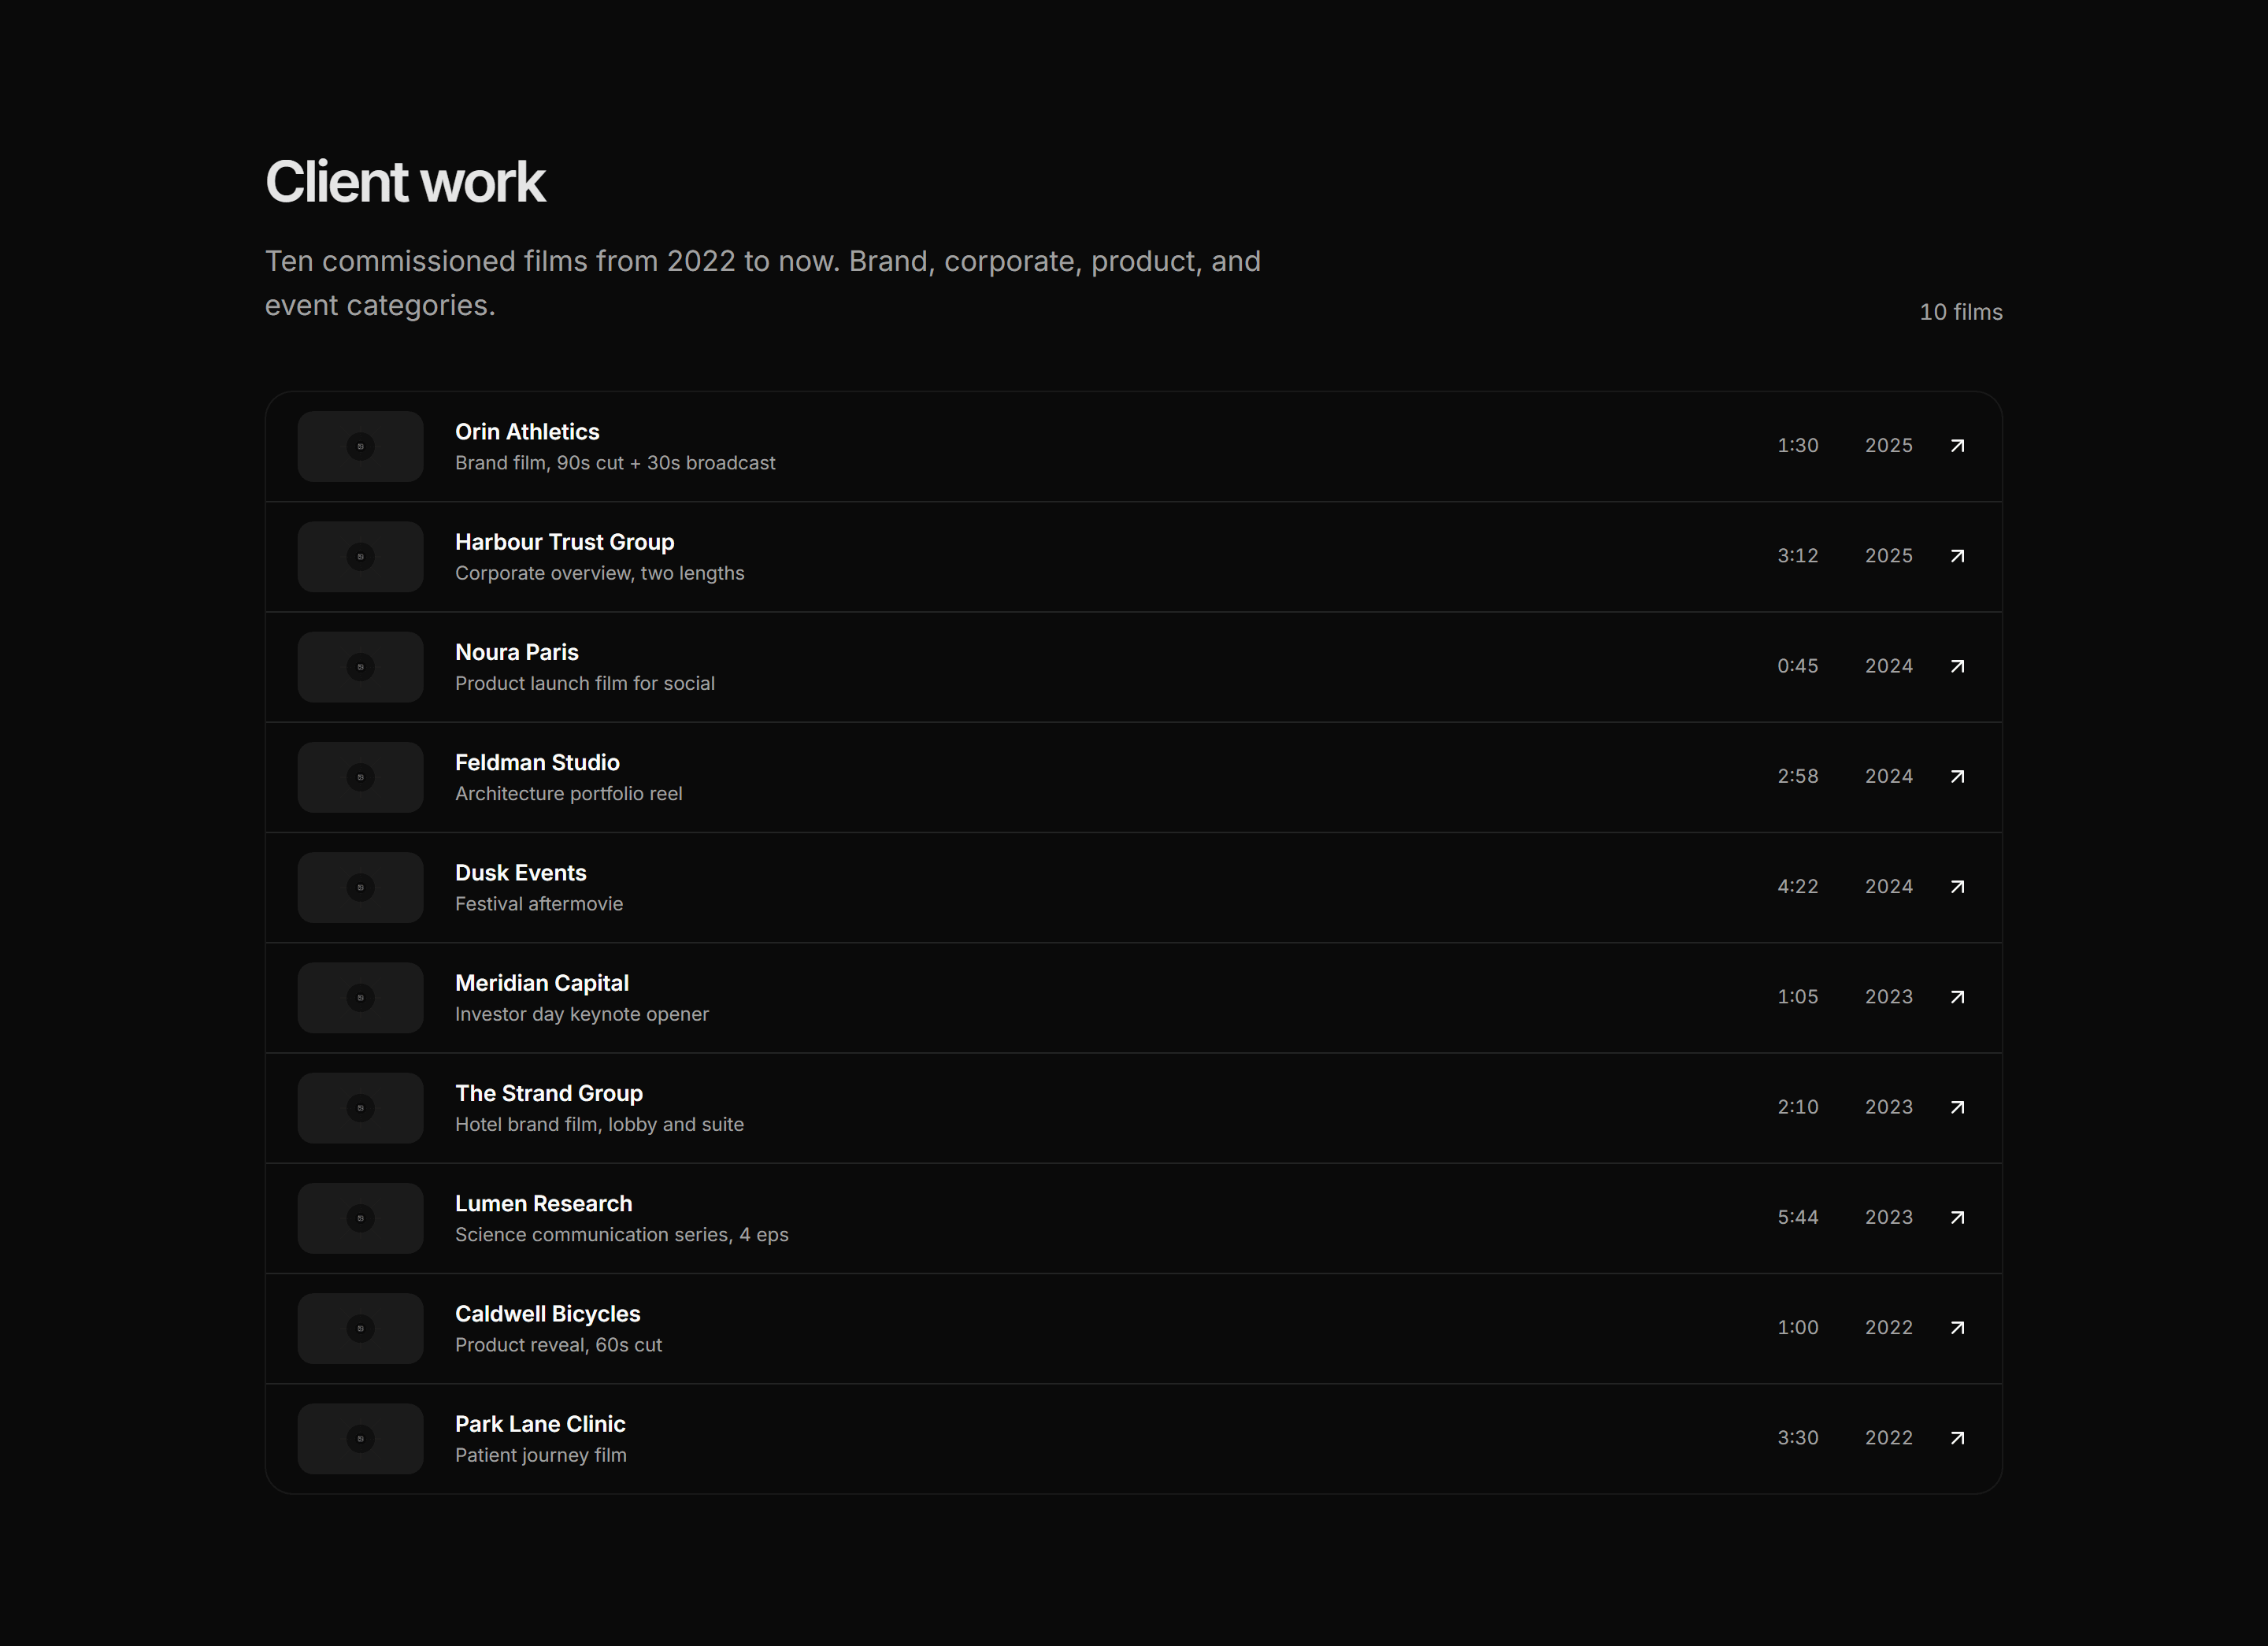
Task: Click 'Brand film, 90s cut + 30s broadcast'
Action: pyautogui.click(x=615, y=463)
